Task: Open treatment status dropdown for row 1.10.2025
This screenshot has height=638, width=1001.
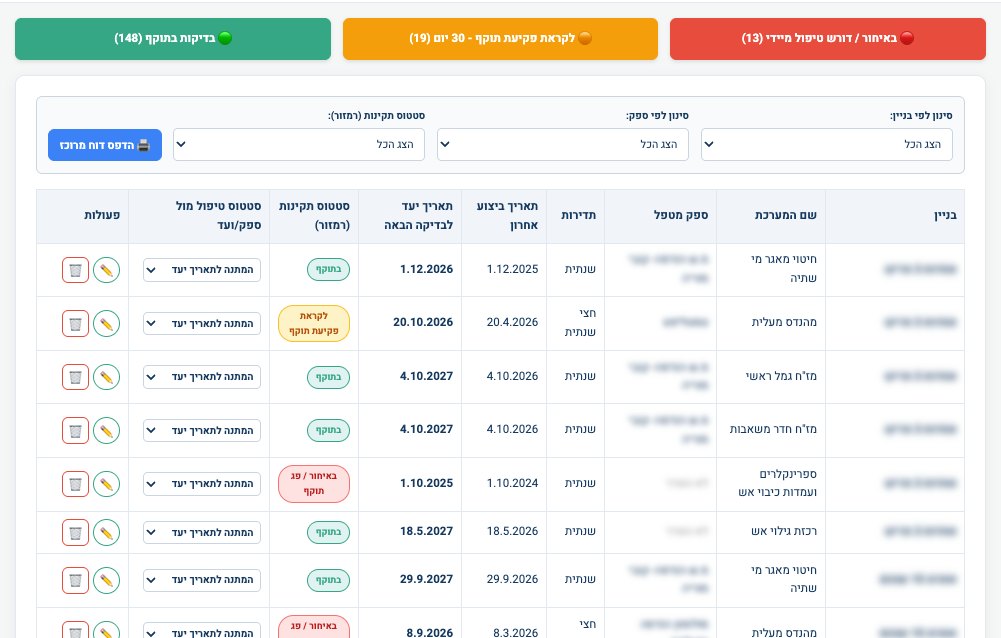Action: (202, 484)
